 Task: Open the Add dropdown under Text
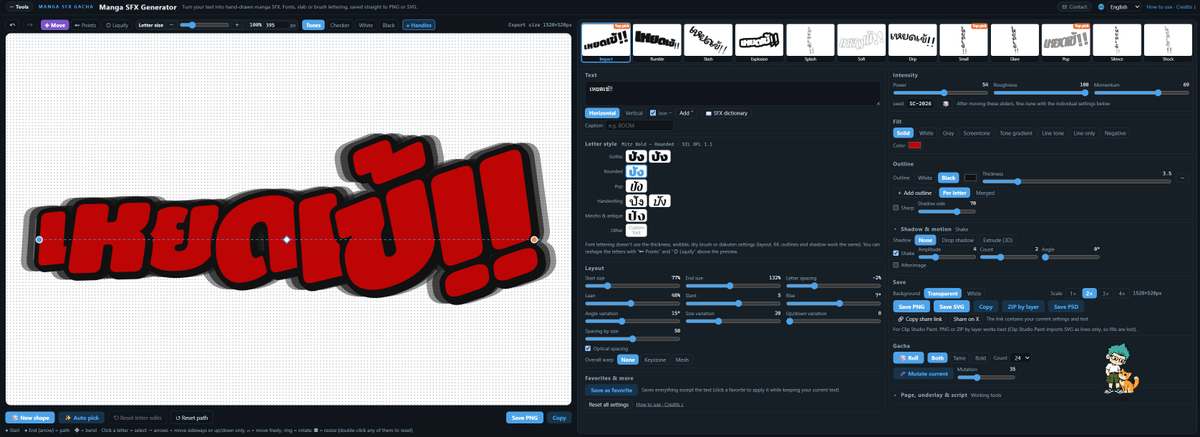point(687,113)
